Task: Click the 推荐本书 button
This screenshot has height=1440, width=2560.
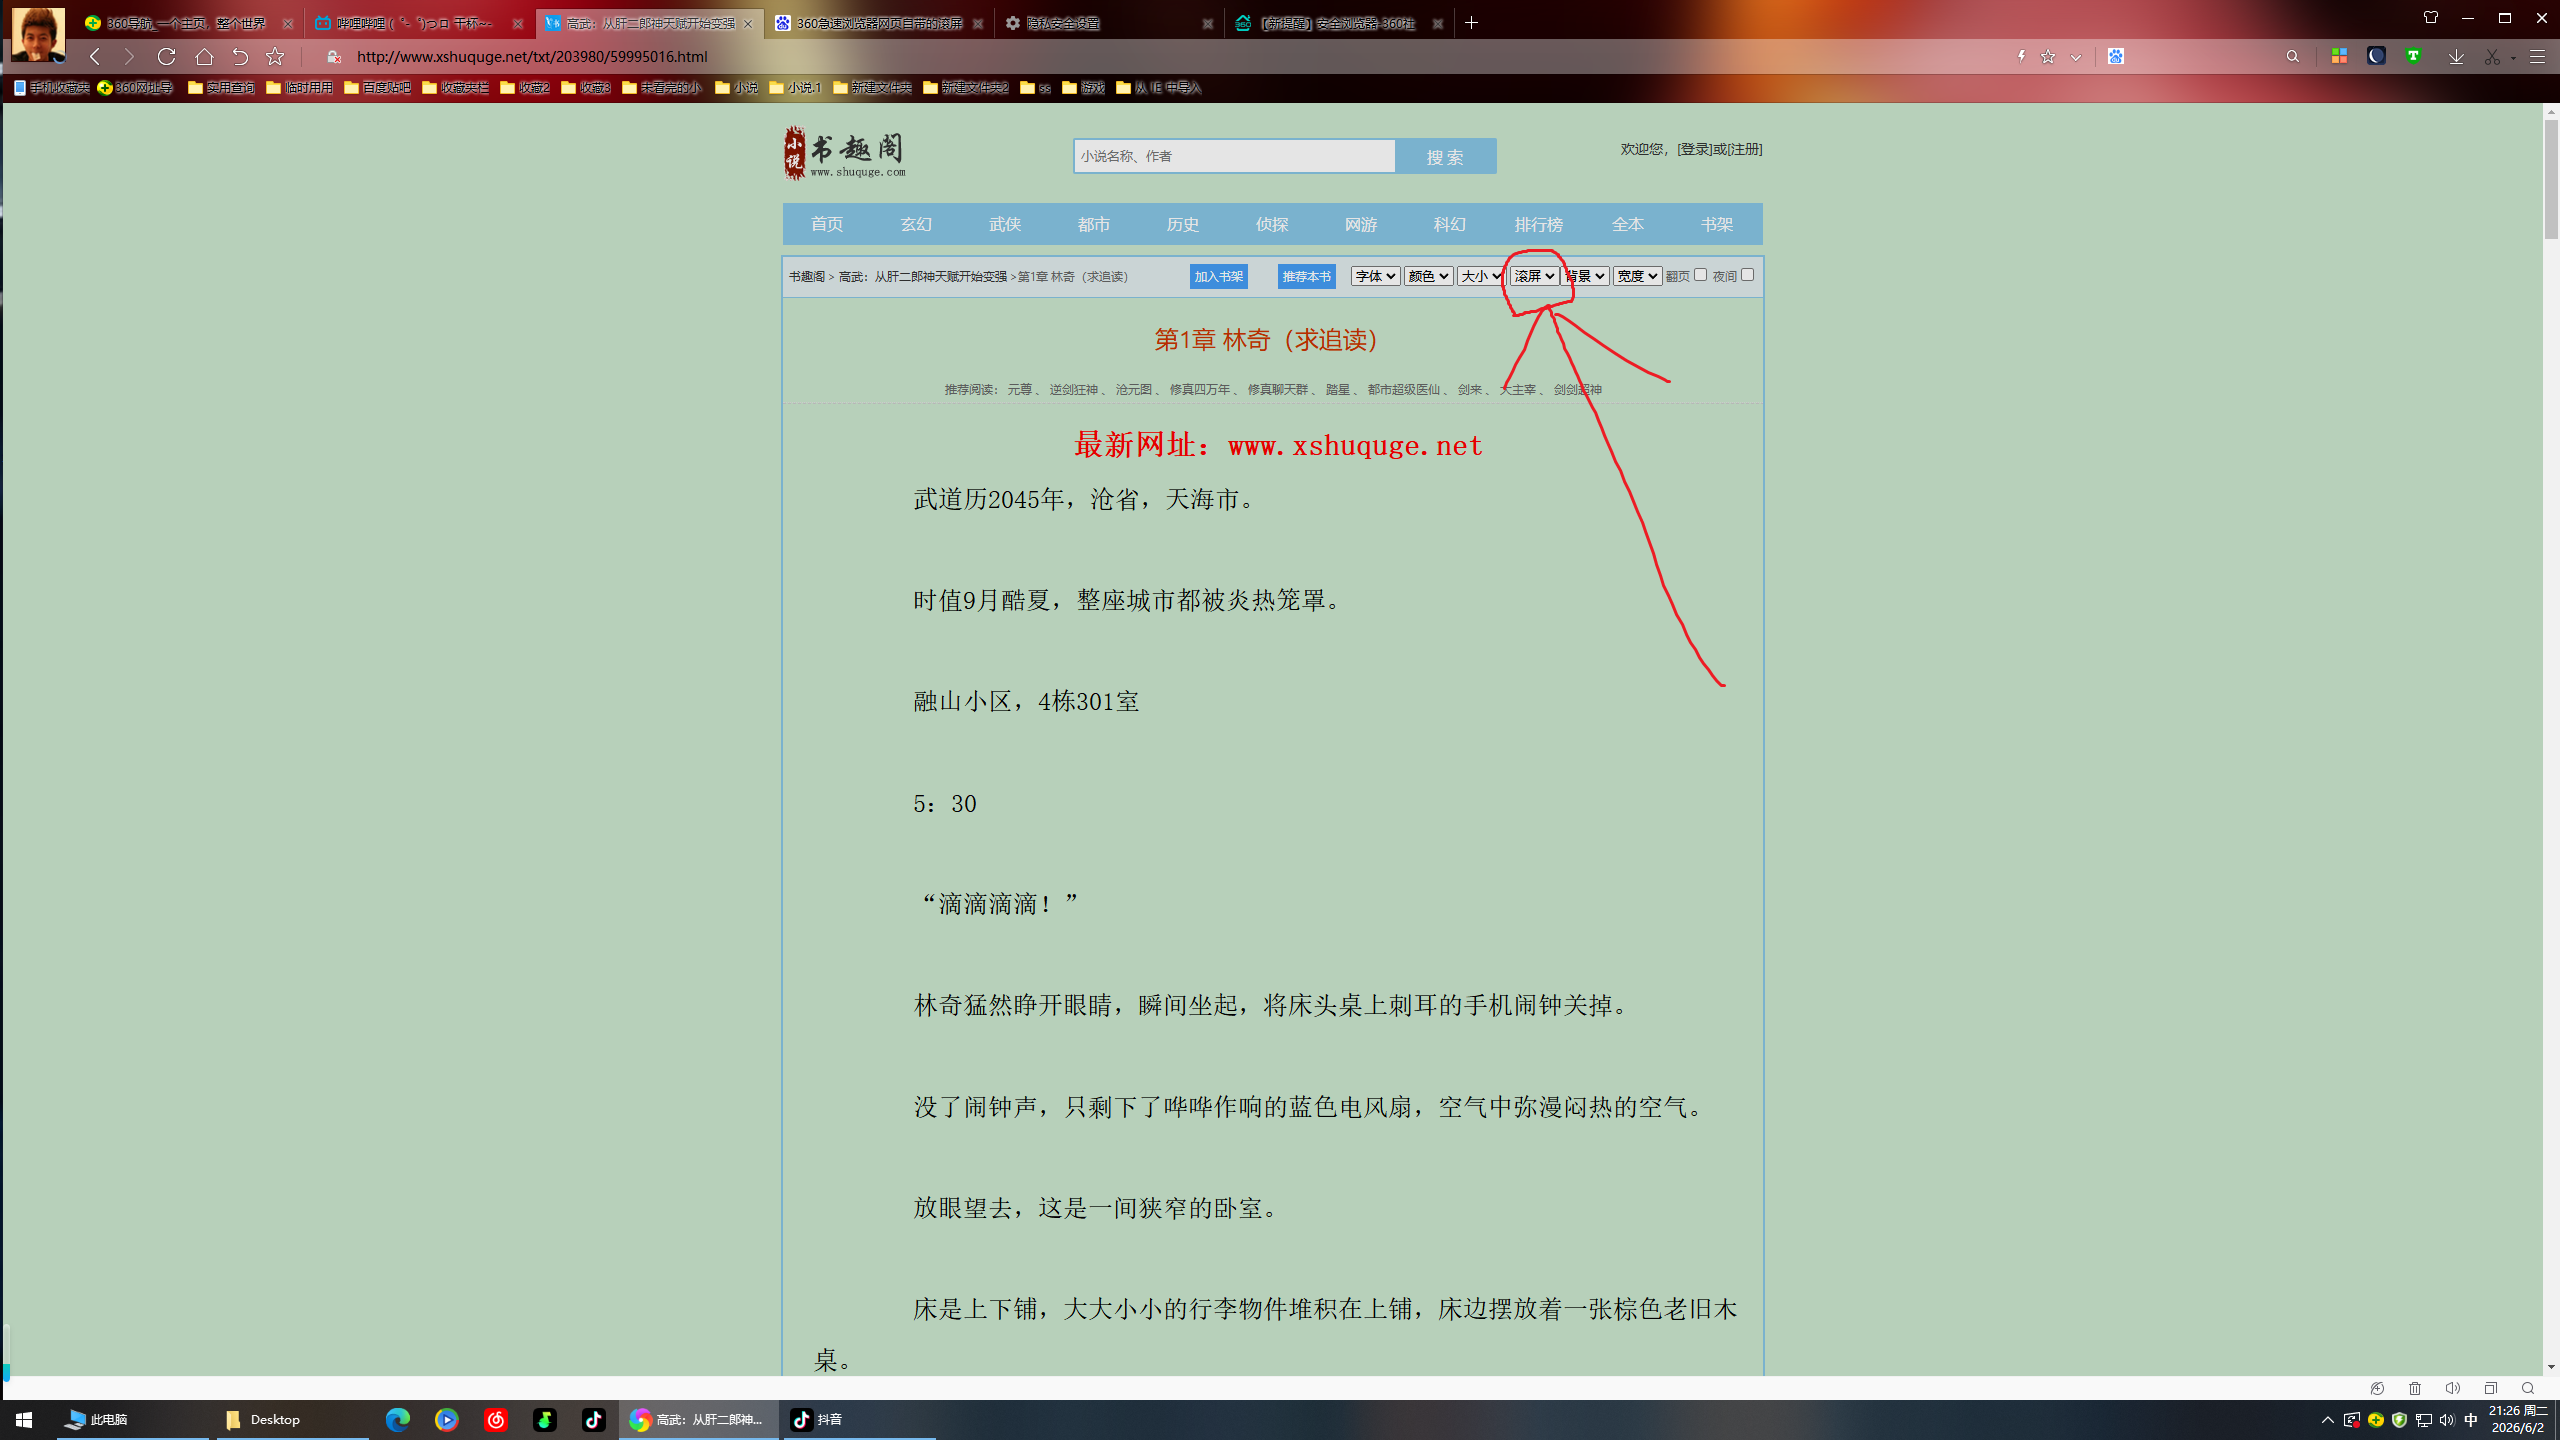Action: tap(1306, 276)
